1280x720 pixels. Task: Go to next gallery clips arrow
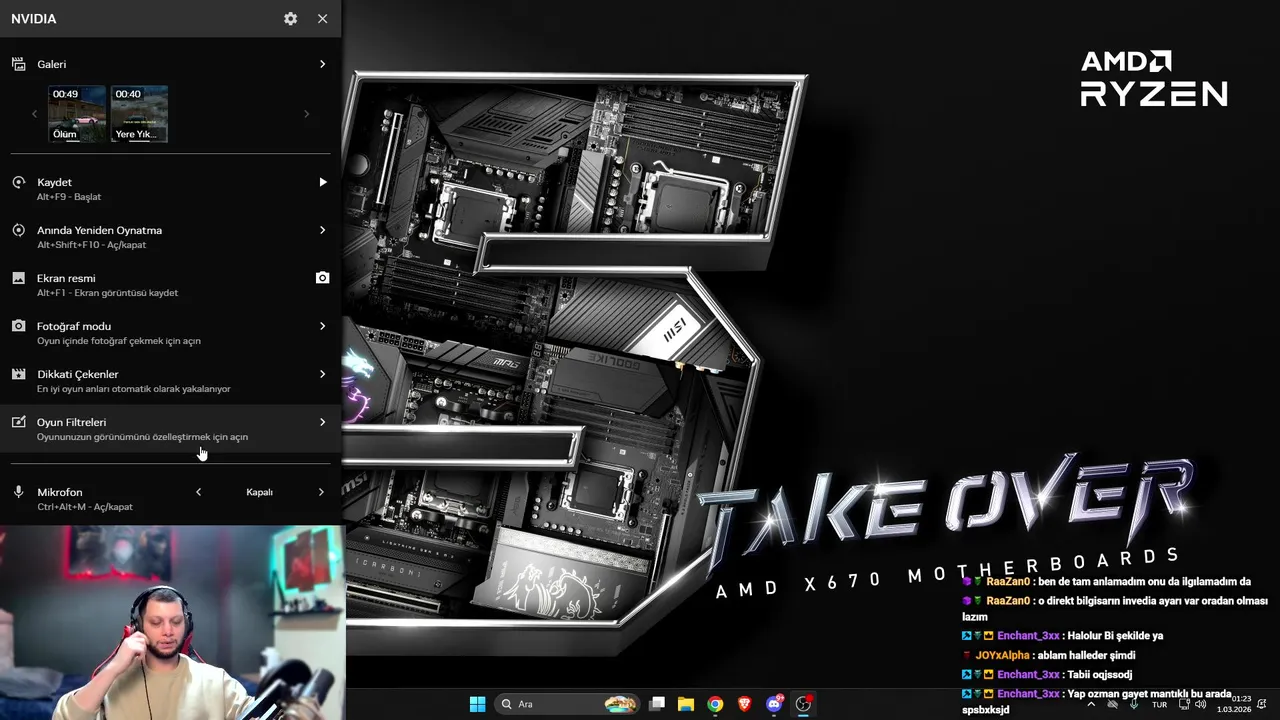pos(306,113)
